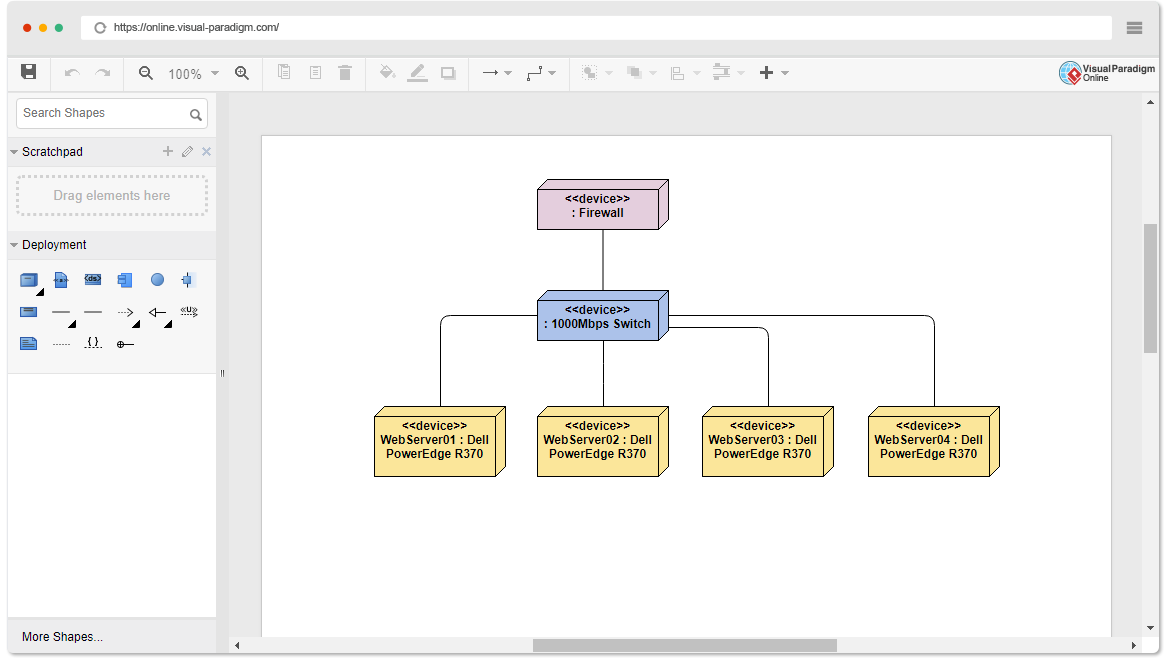1170x665 pixels.
Task: Select the Fill Color paint bucket
Action: click(387, 72)
